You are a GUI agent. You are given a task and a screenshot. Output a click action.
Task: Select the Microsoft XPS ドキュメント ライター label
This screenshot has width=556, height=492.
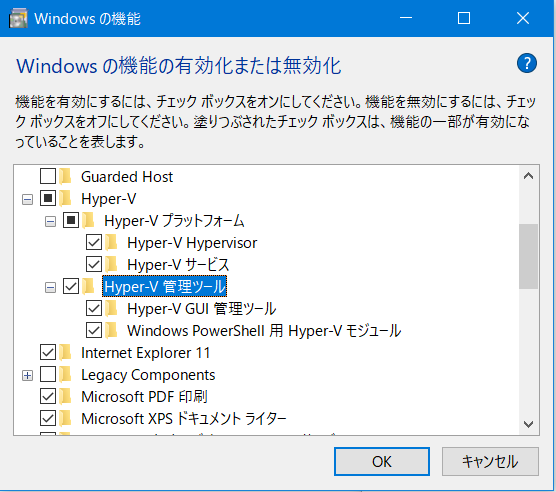184,419
